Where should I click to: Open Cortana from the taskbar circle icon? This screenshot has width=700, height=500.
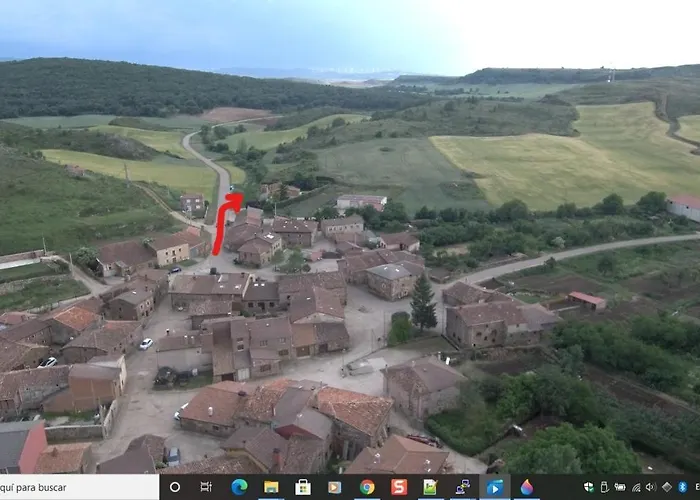coord(175,487)
